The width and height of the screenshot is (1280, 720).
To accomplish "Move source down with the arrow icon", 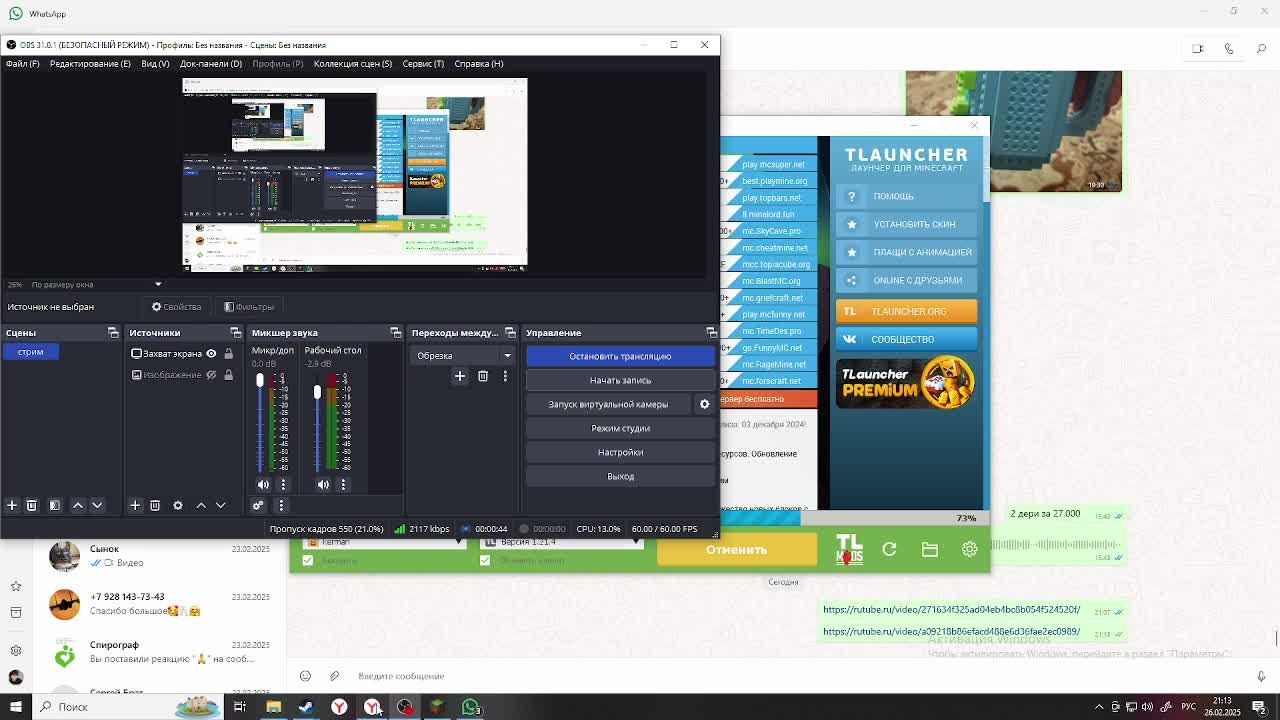I will click(220, 505).
